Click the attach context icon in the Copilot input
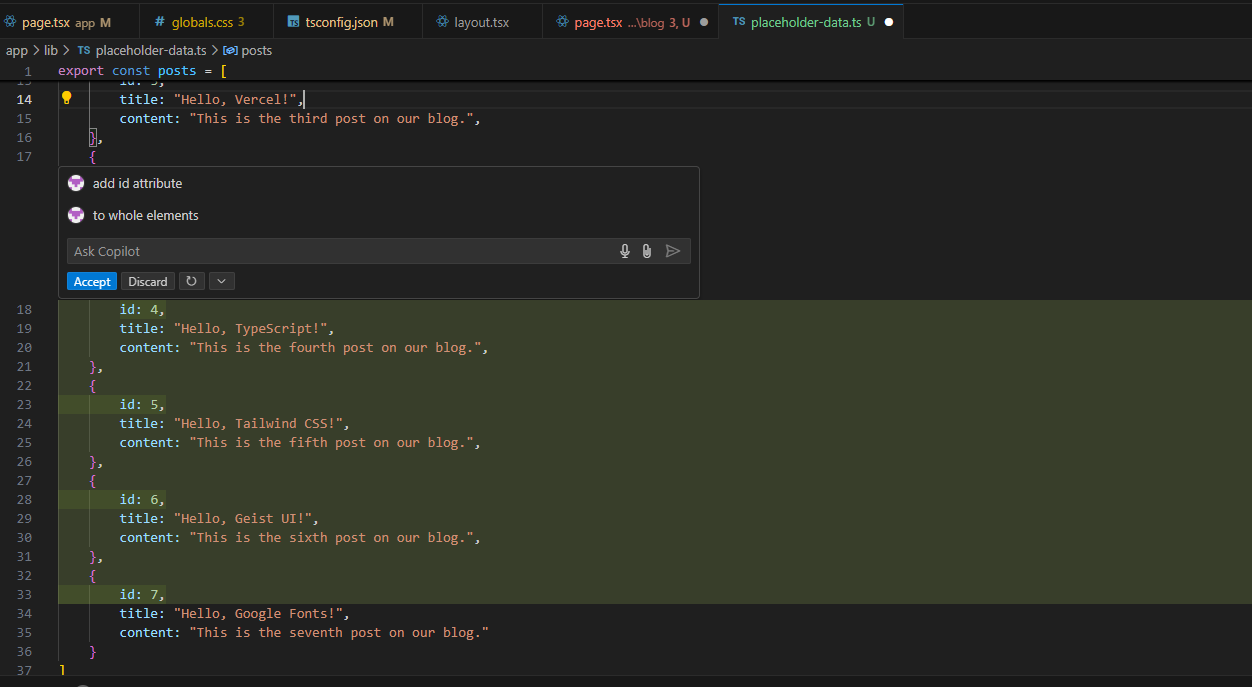1252x687 pixels. point(647,251)
